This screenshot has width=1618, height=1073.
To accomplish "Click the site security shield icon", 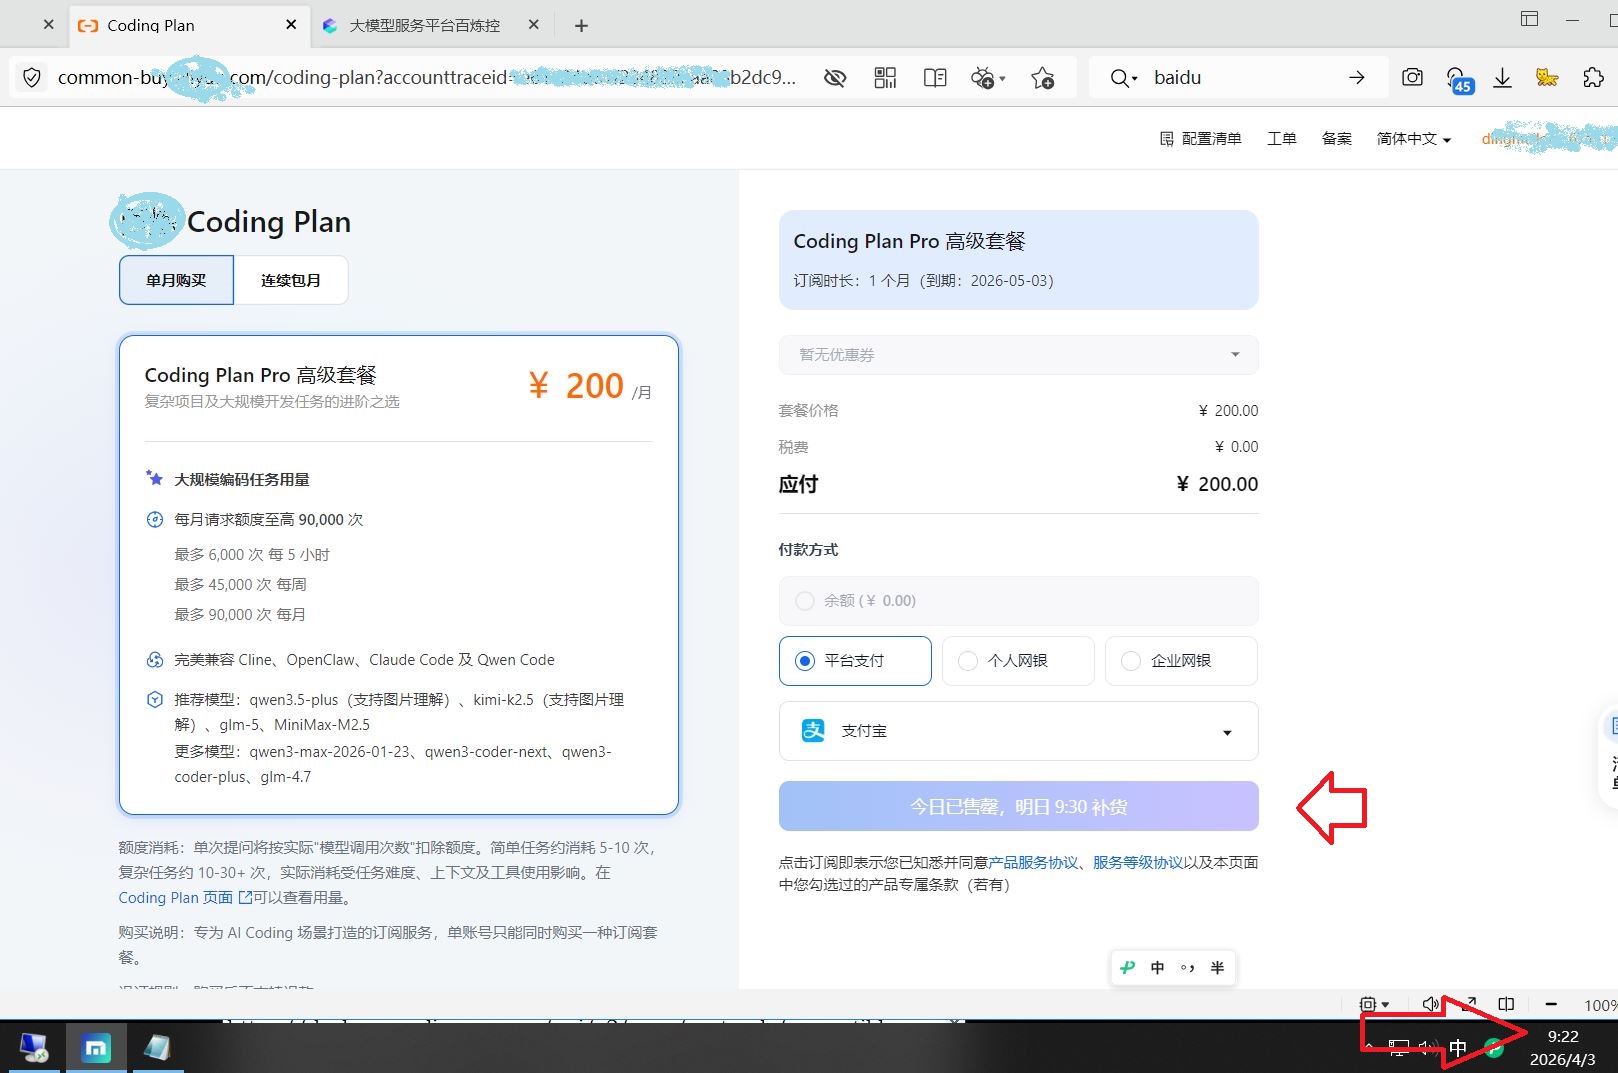I will 32,77.
